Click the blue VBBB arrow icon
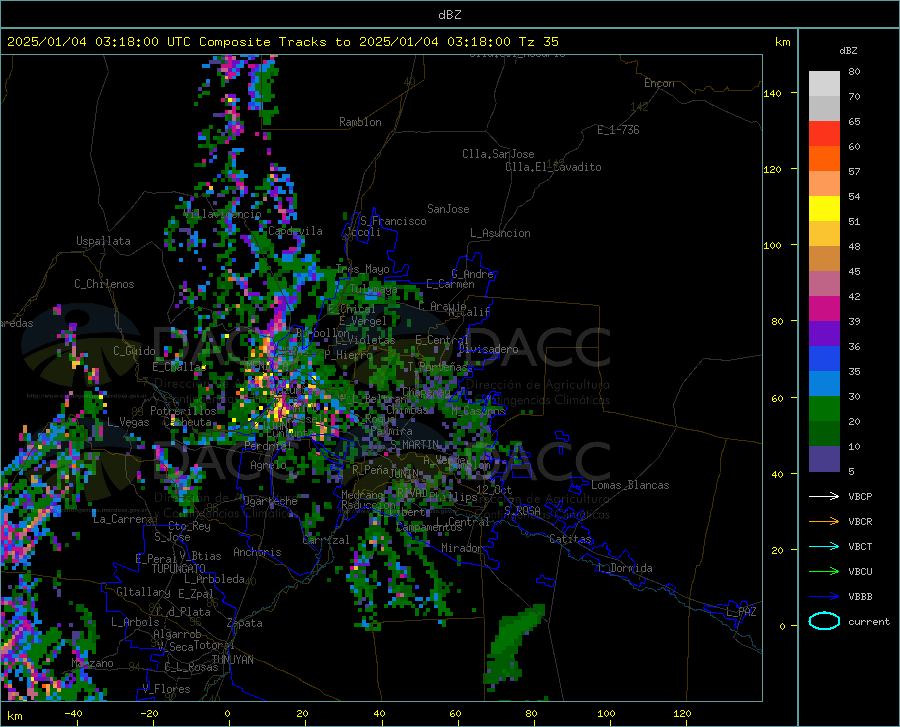 pyautogui.click(x=824, y=596)
